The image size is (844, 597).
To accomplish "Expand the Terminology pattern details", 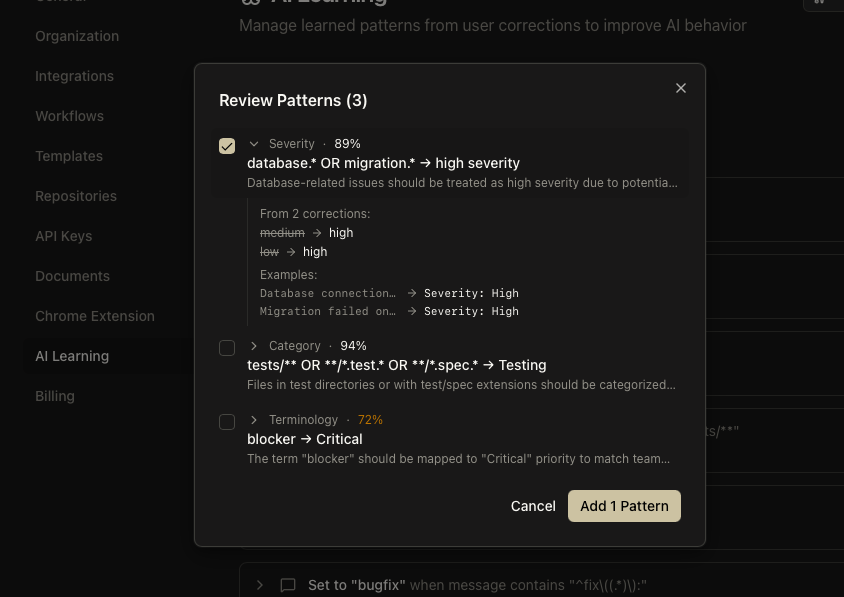I will [254, 419].
